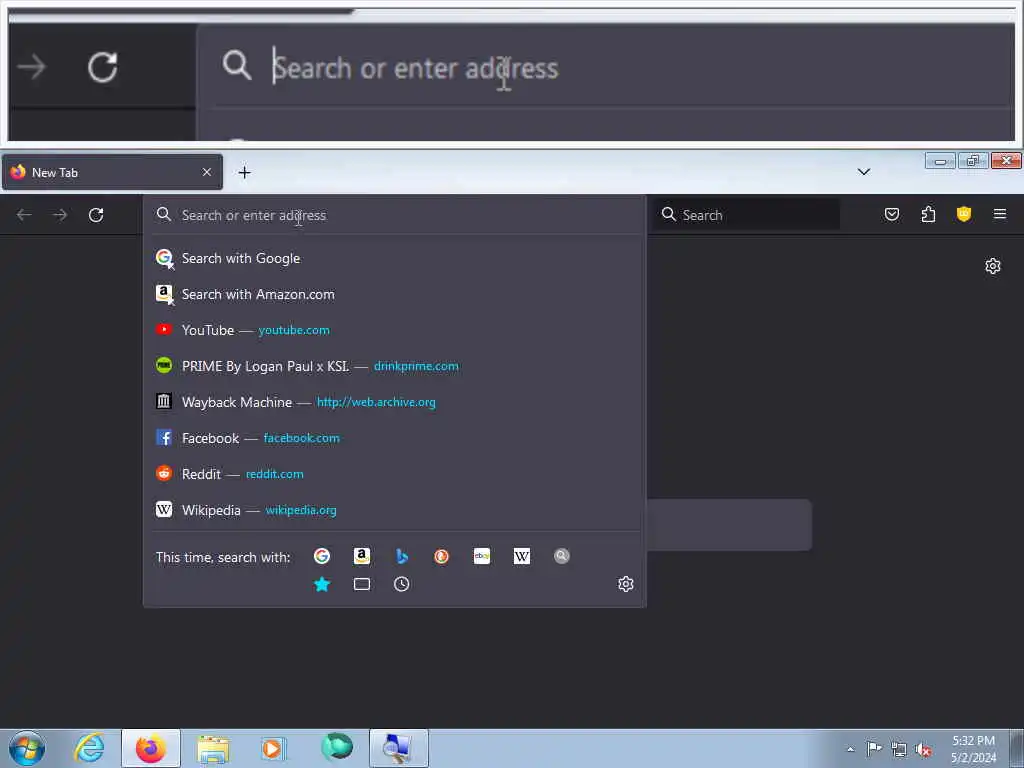Viewport: 1024px width, 768px height.
Task: Open the new tab page settings gear
Action: tap(993, 266)
